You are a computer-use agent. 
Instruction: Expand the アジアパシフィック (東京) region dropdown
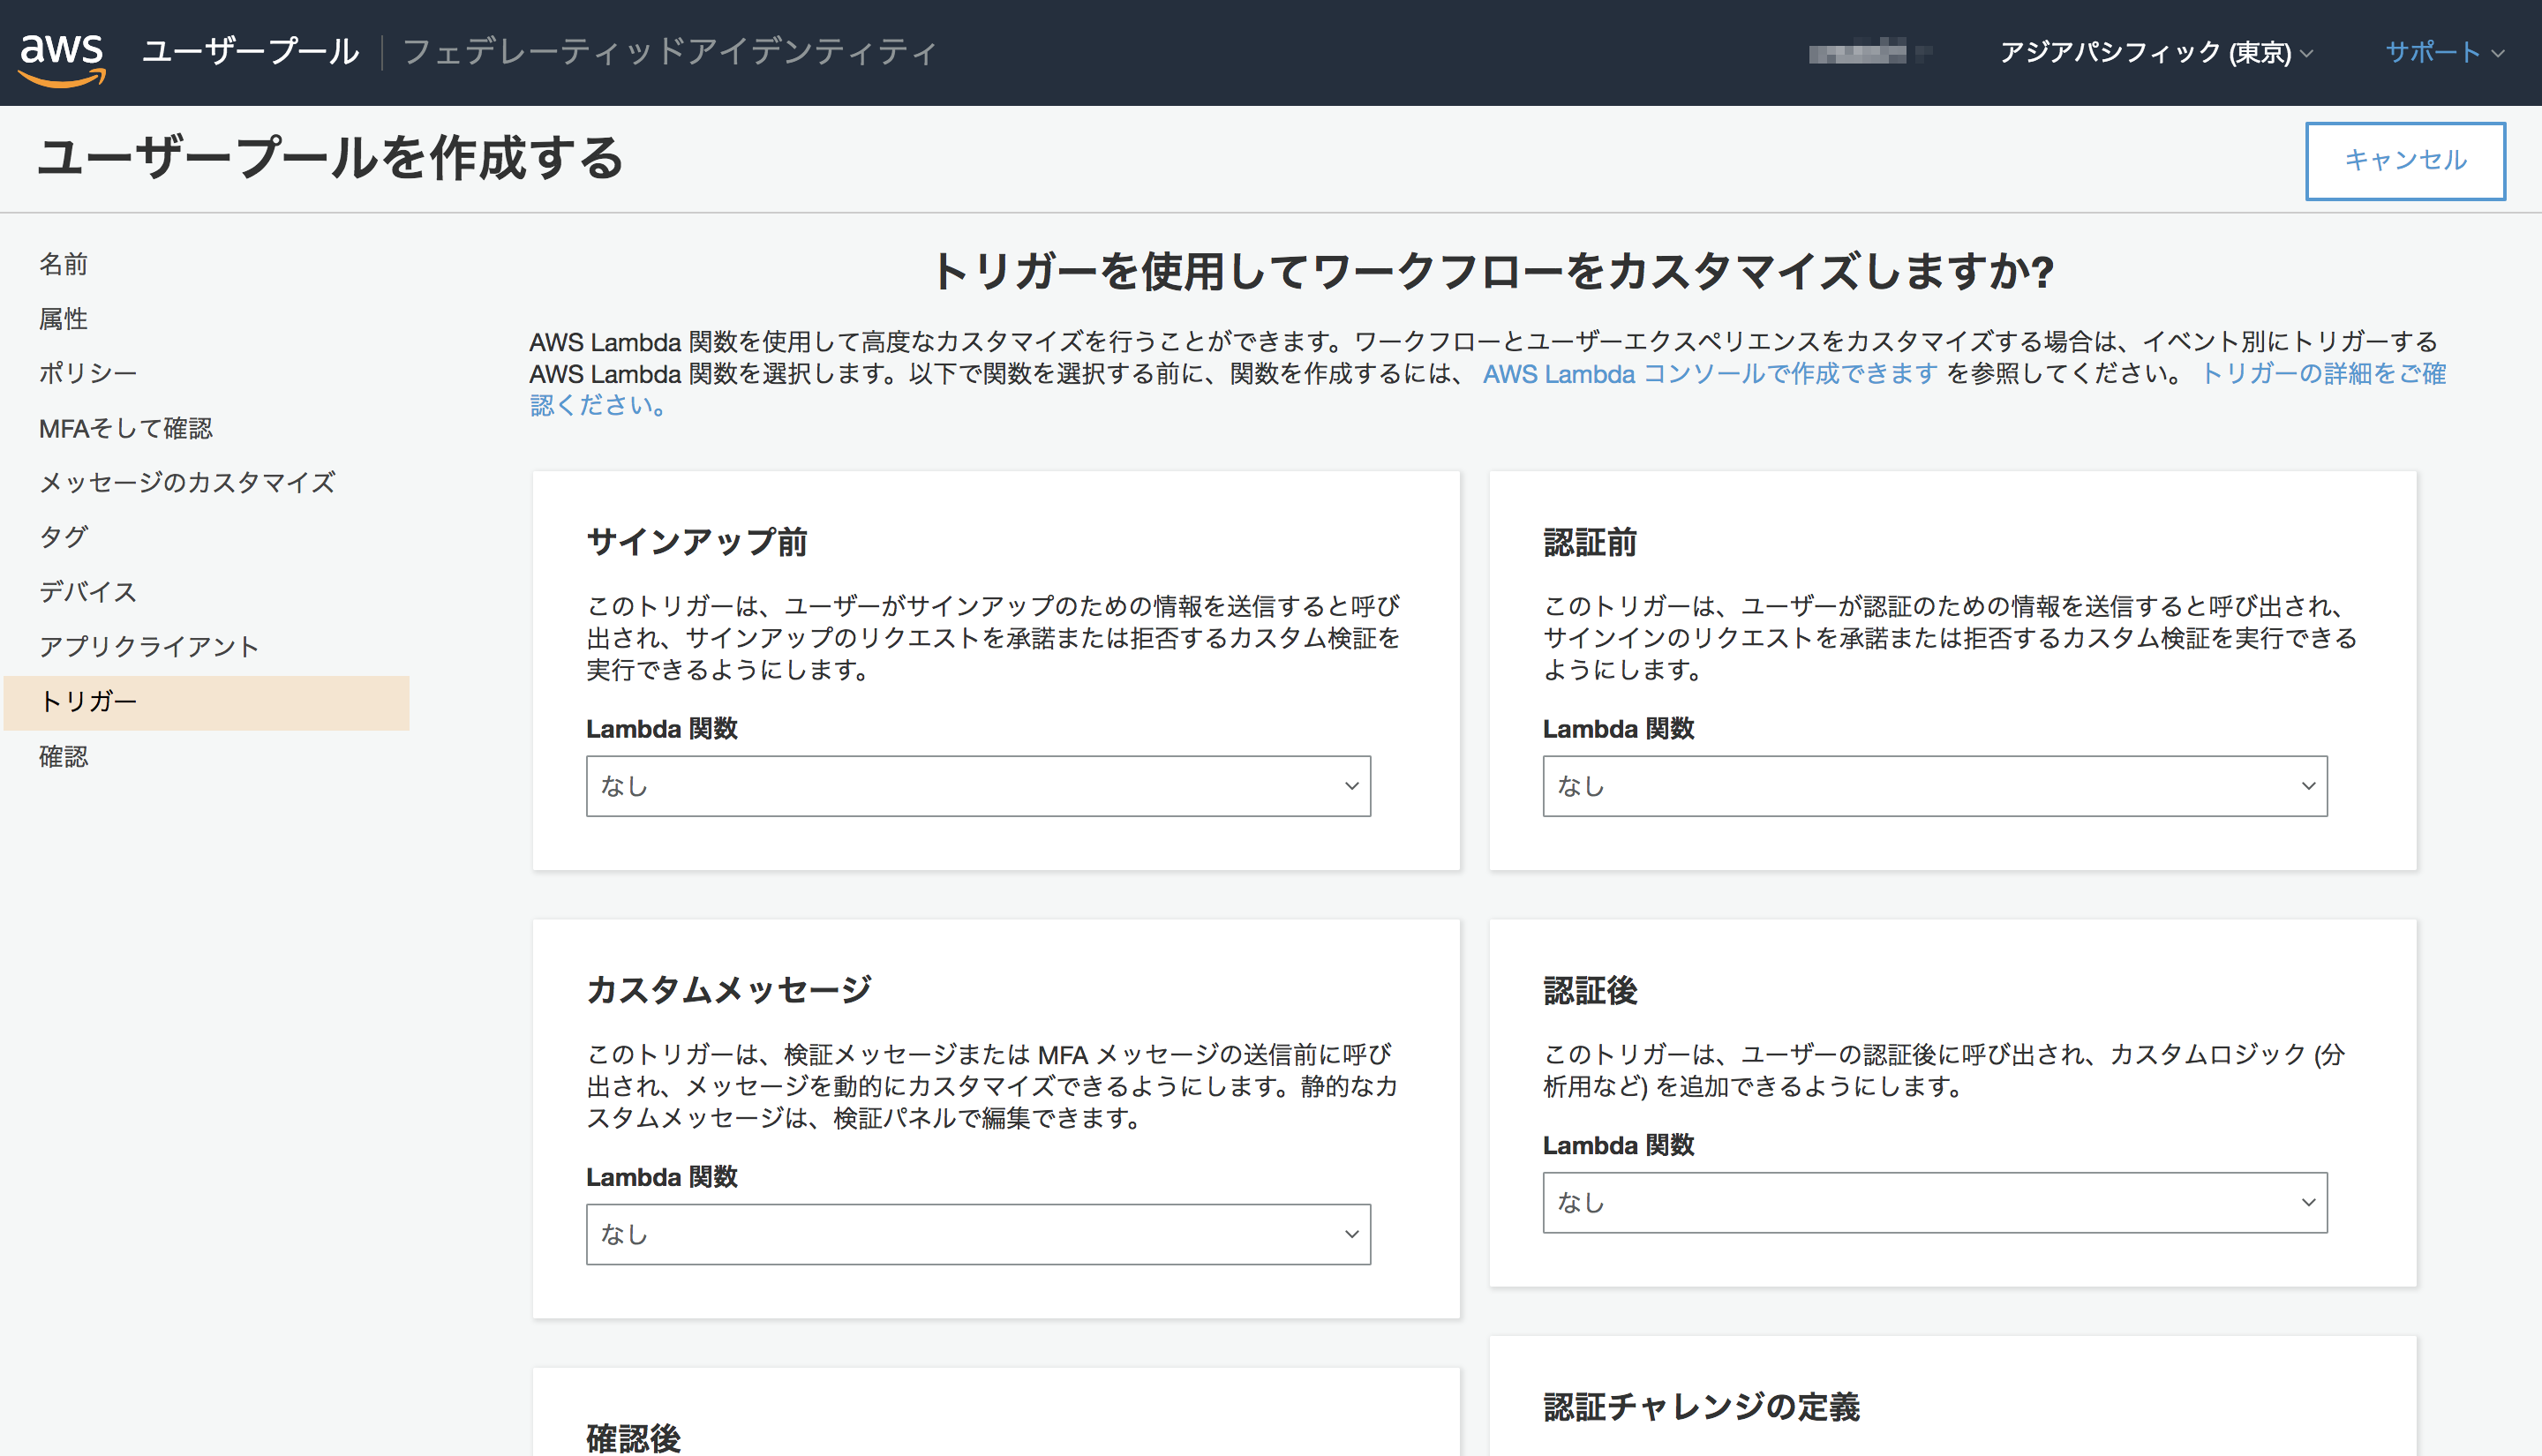coord(2156,52)
